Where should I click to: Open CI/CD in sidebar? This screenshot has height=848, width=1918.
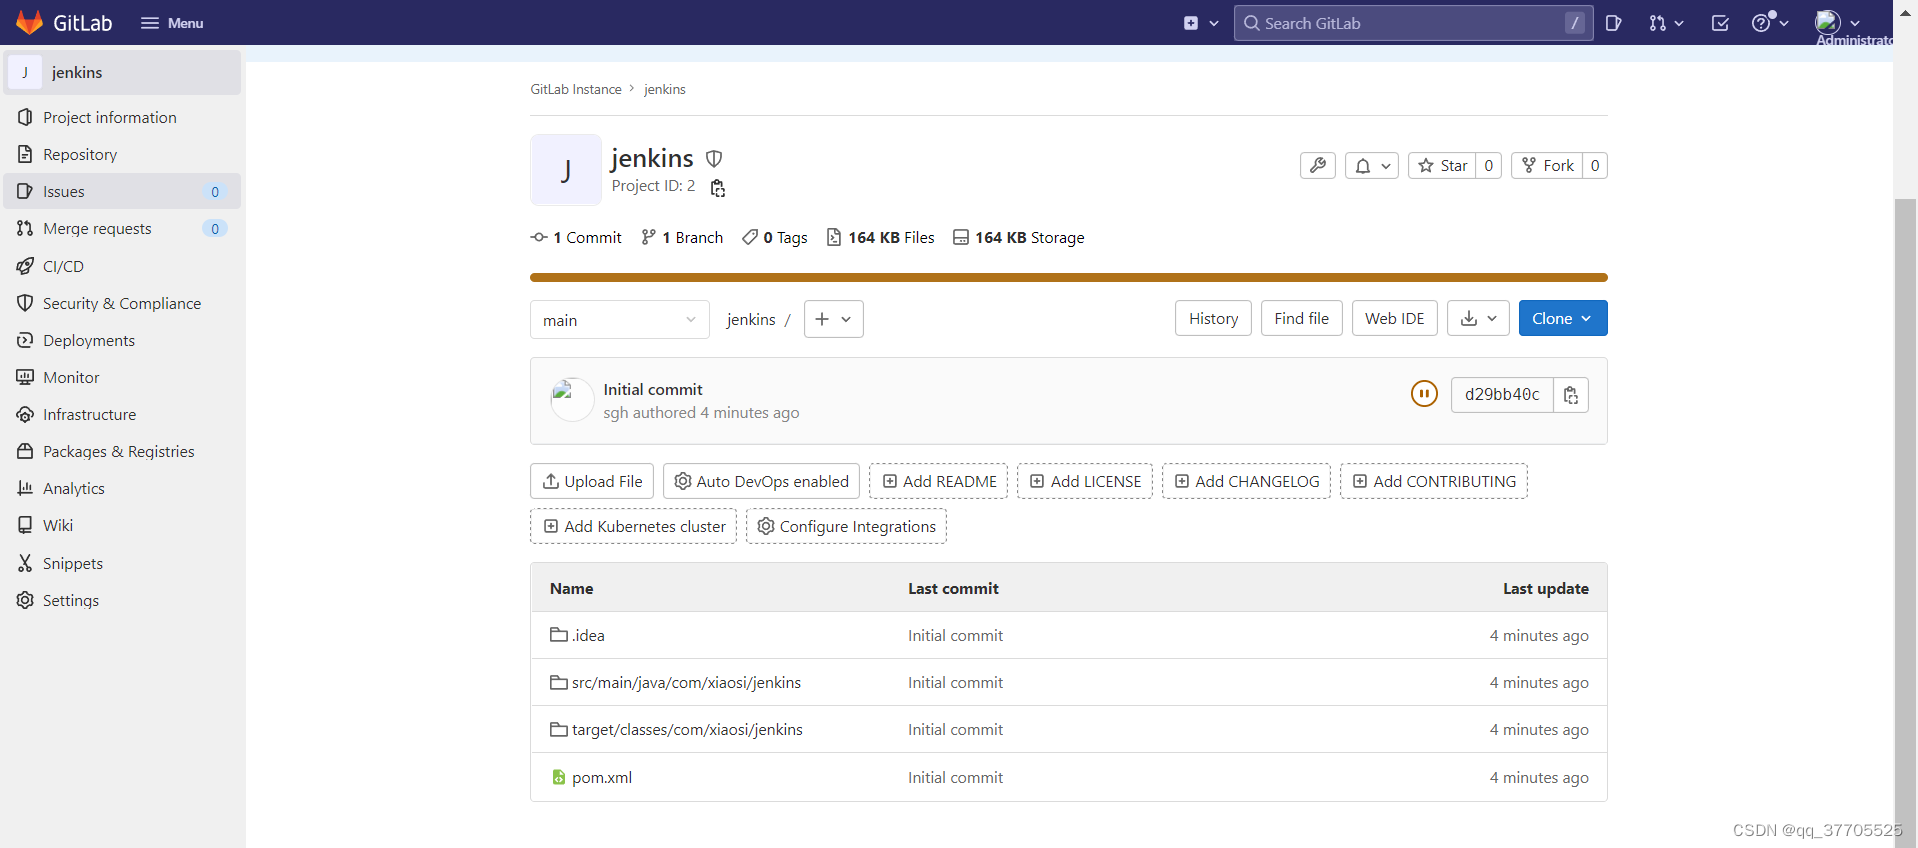click(122, 266)
